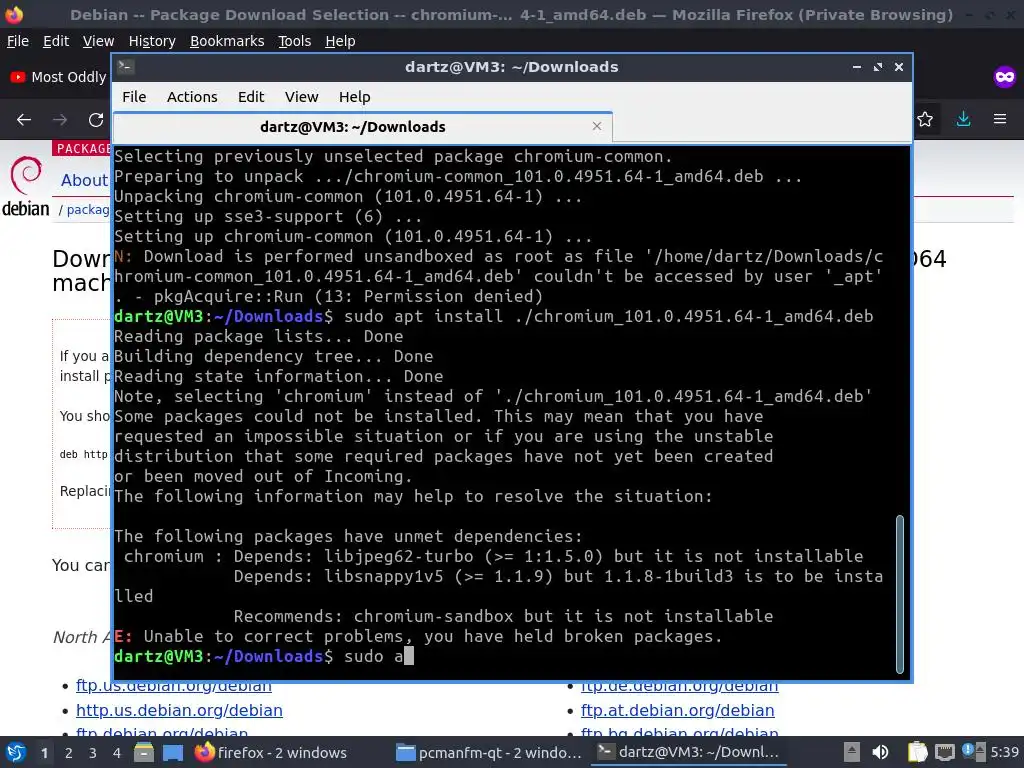
Task: Open Firefox Edit menu
Action: coord(56,41)
